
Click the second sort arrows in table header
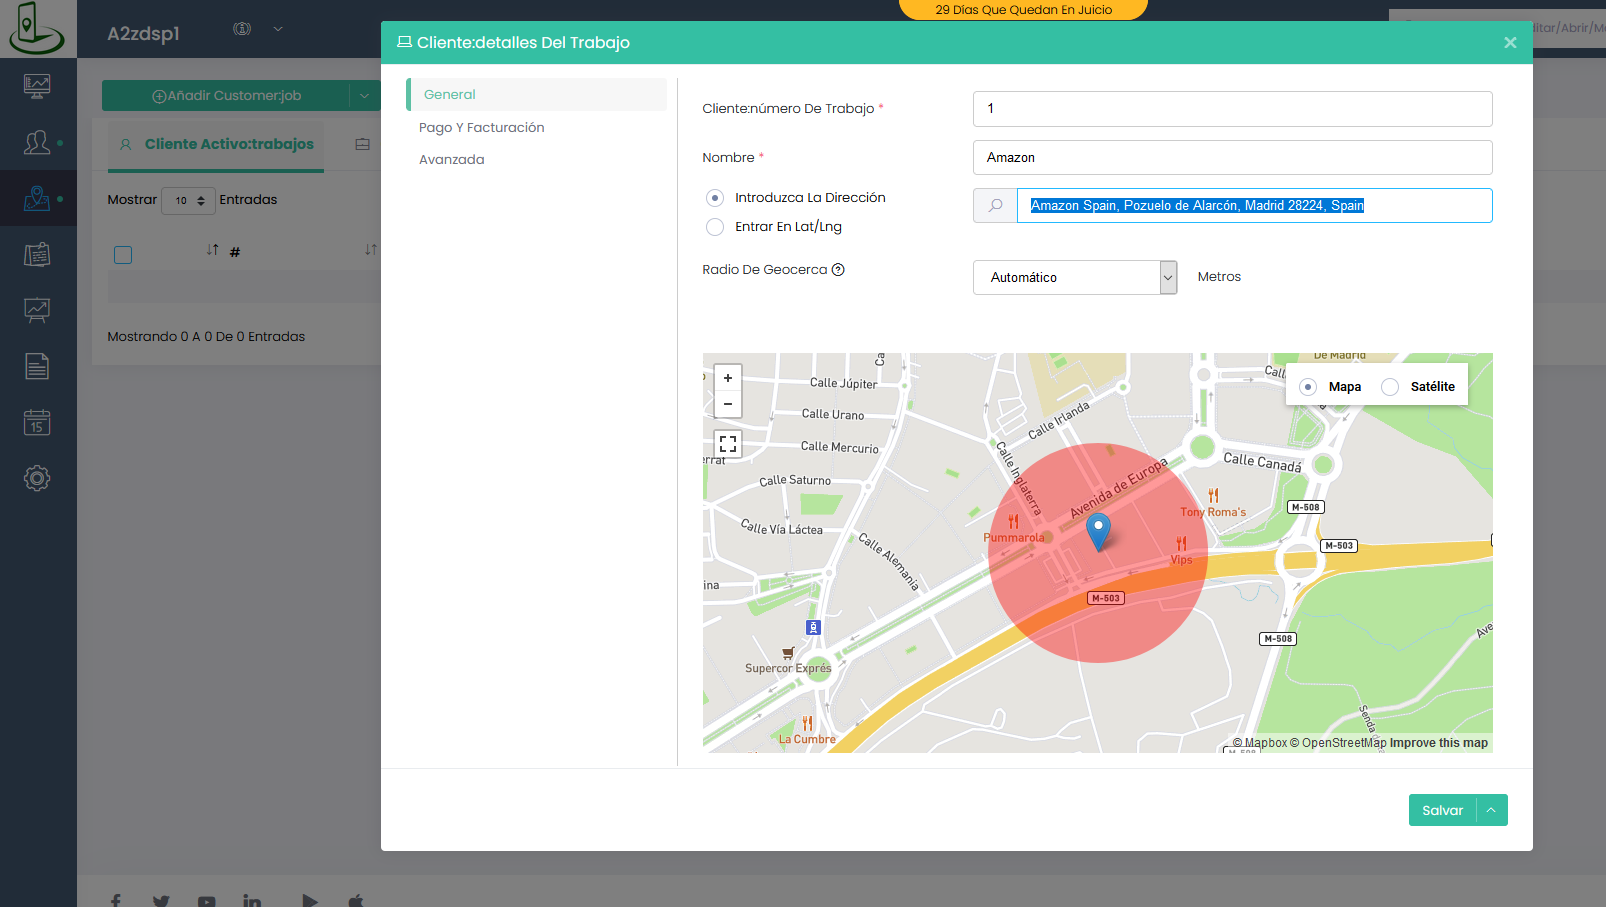[371, 250]
